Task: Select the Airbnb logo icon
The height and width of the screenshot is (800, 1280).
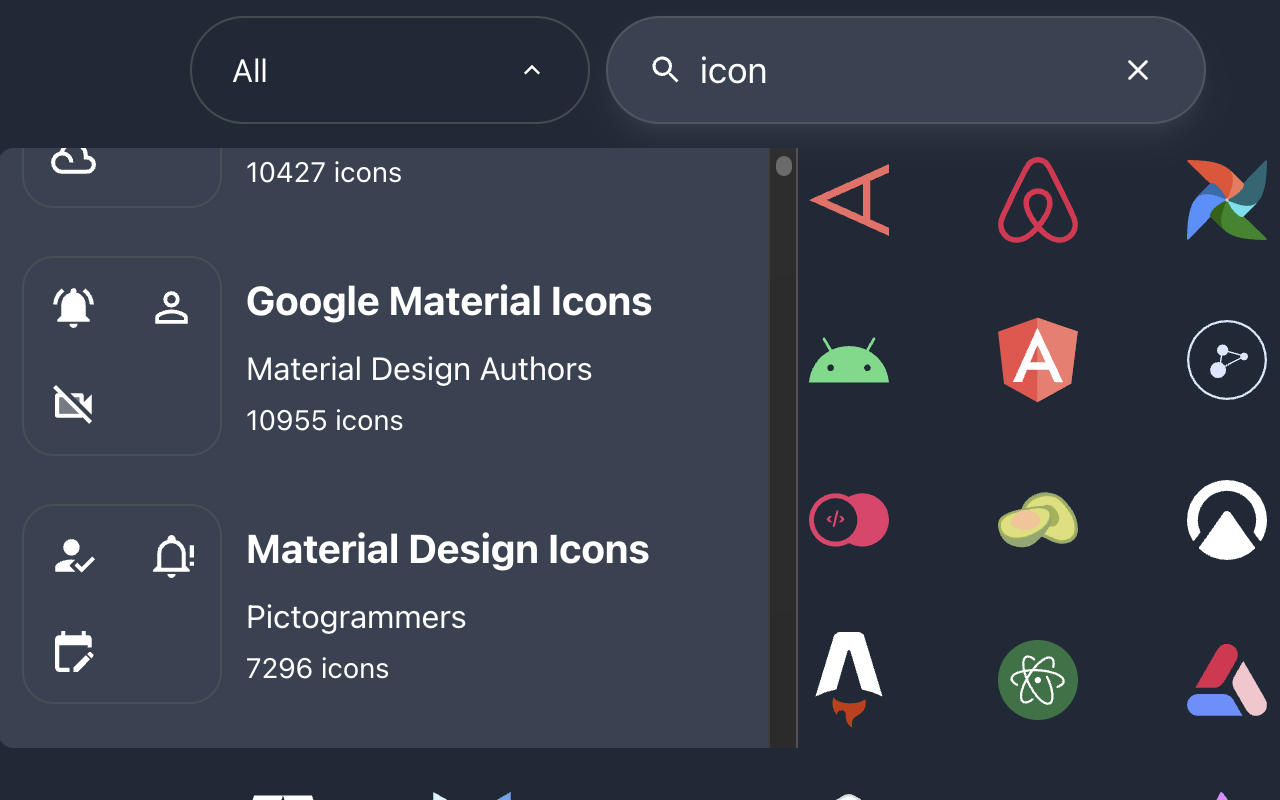Action: pos(1037,199)
